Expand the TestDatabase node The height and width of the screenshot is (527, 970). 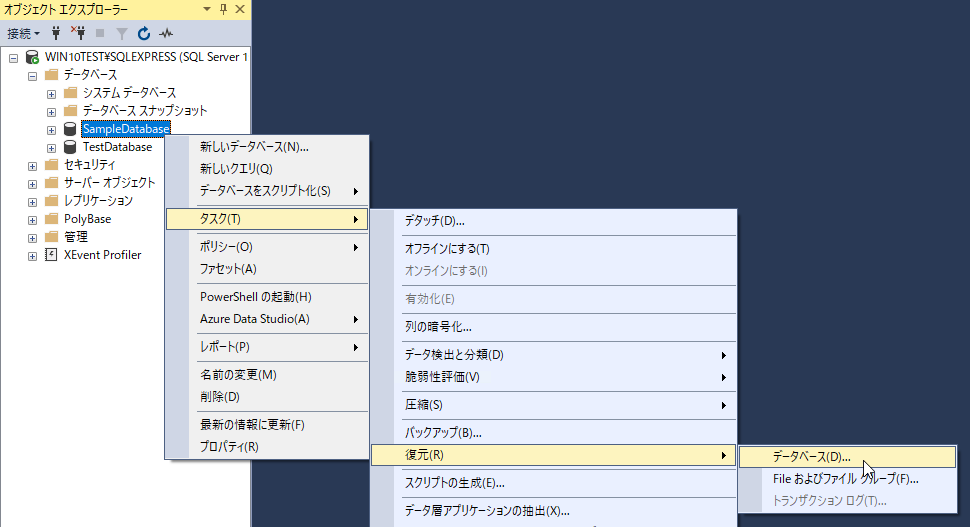pos(51,148)
